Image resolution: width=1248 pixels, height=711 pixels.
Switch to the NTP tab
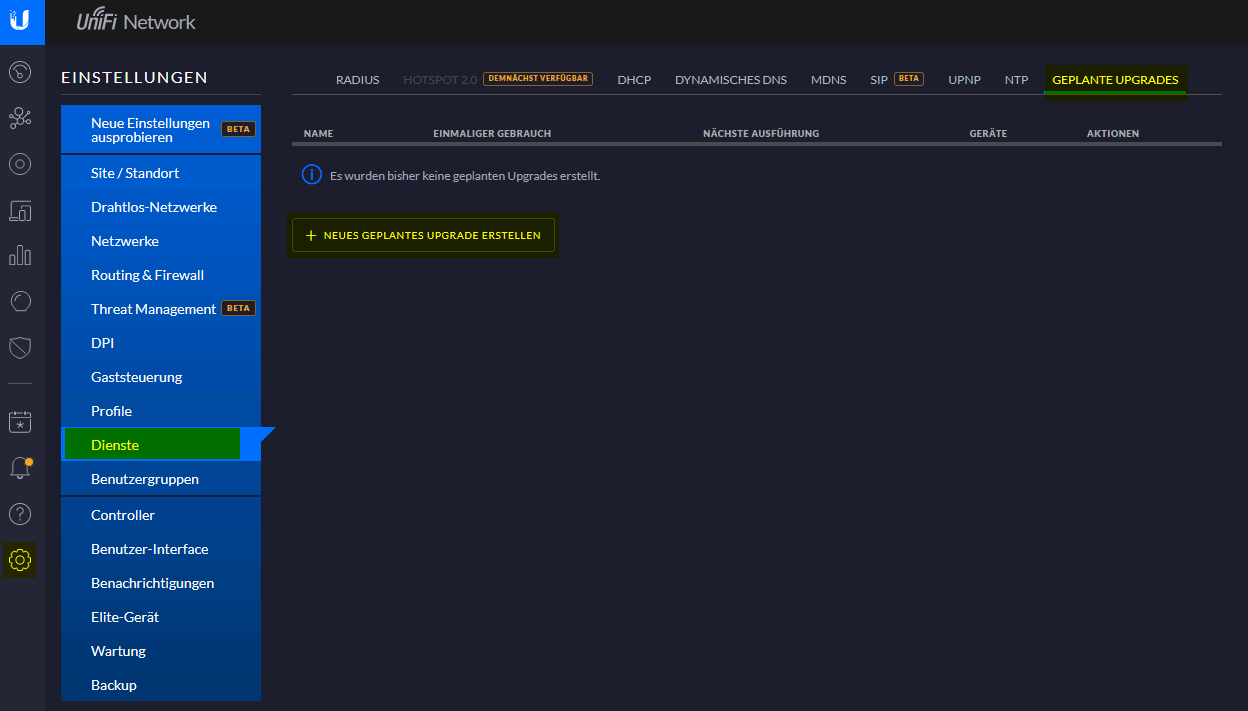tap(1016, 80)
